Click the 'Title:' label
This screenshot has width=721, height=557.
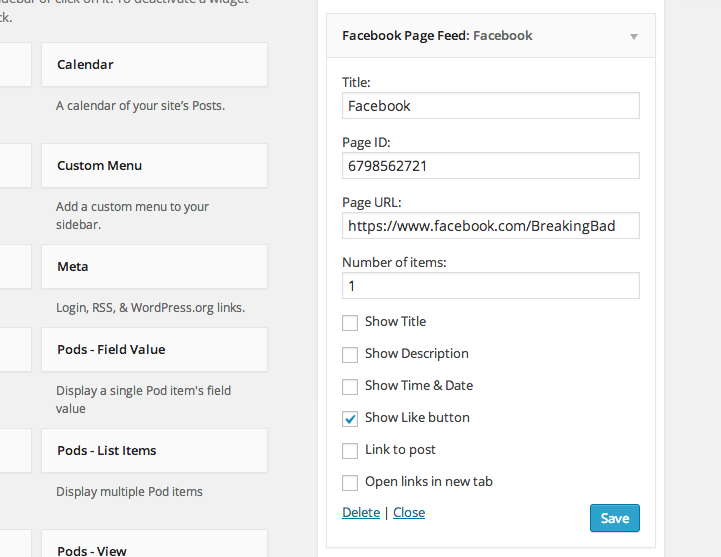tap(356, 82)
